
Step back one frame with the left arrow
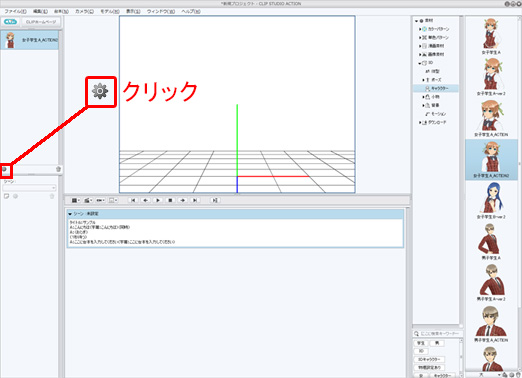[x=145, y=200]
